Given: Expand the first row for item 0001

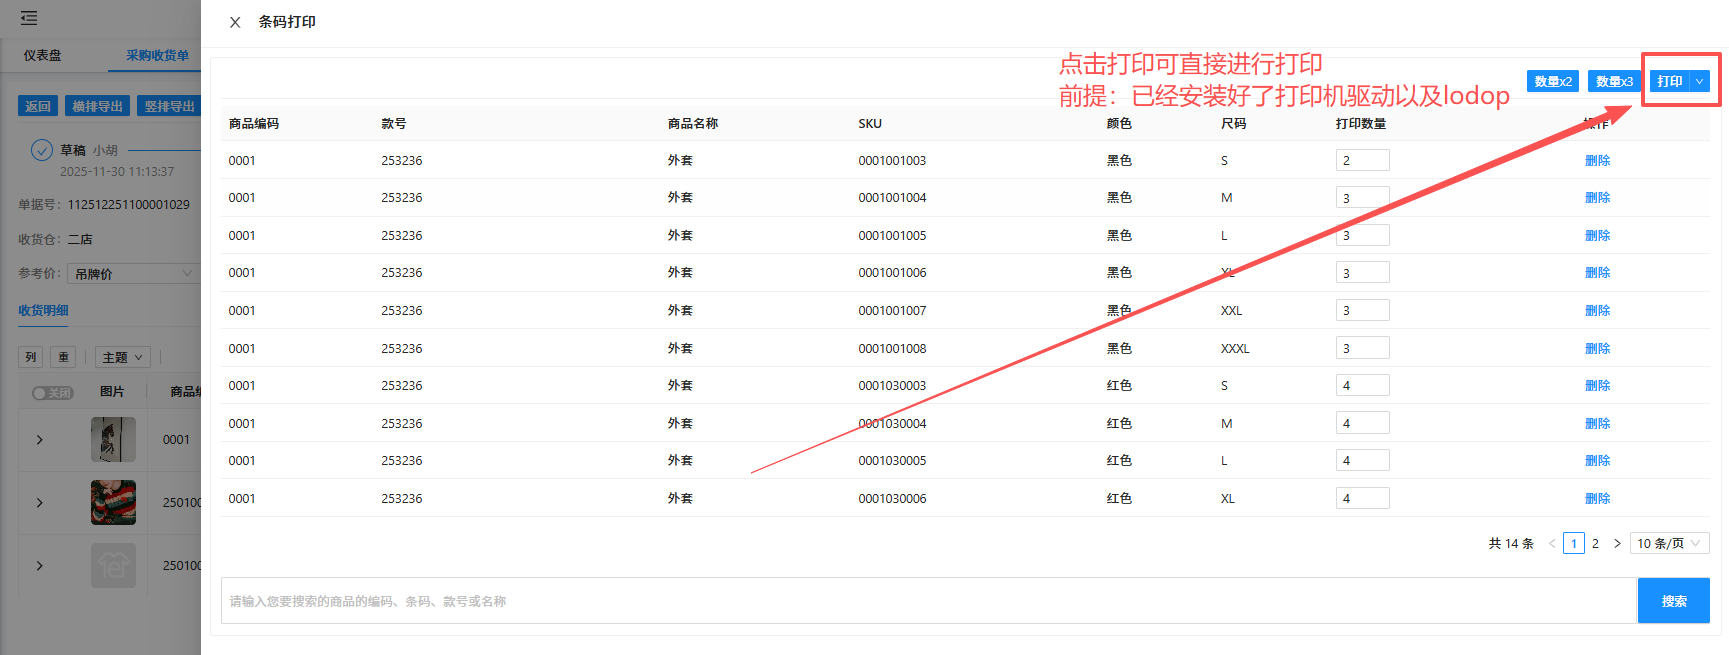Looking at the screenshot, I should [x=40, y=440].
